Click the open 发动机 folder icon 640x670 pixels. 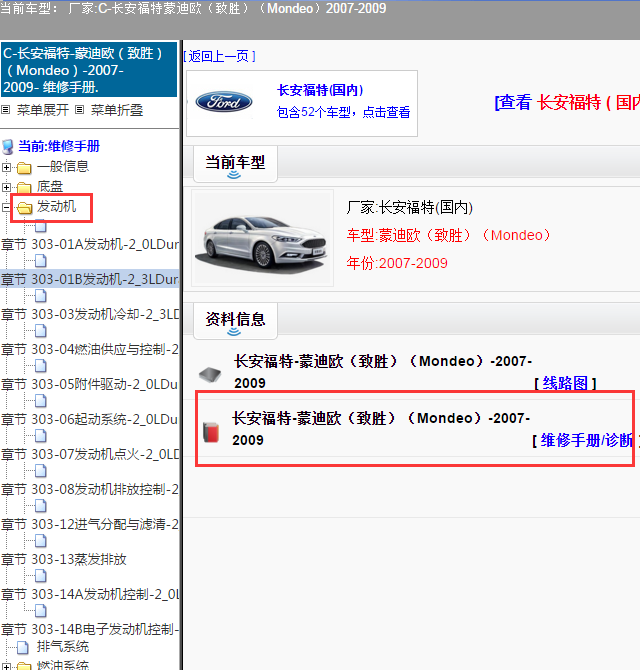[x=24, y=208]
